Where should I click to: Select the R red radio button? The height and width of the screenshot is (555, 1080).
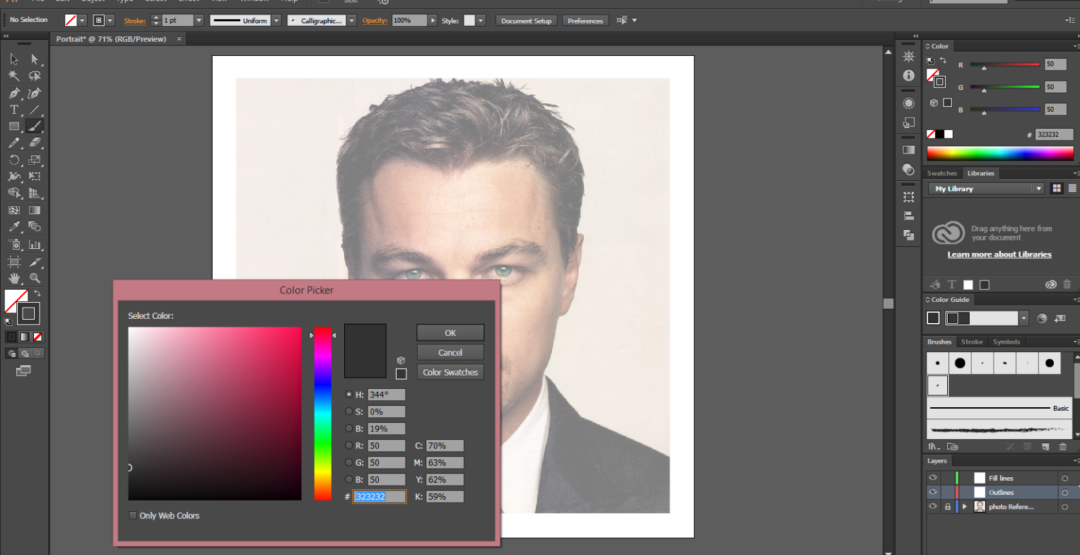coord(349,446)
